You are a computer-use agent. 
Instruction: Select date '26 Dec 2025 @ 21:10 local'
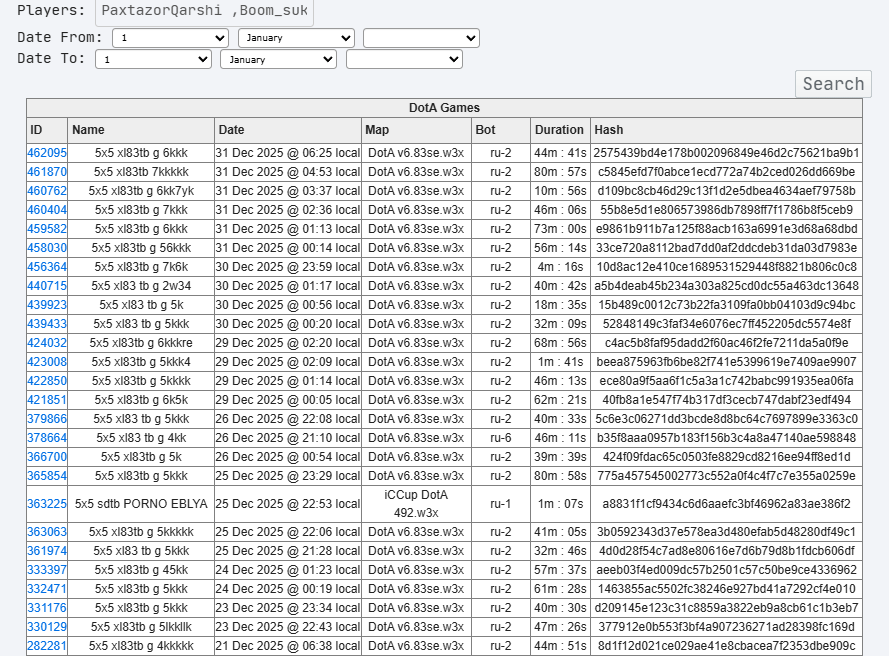[x=288, y=438]
